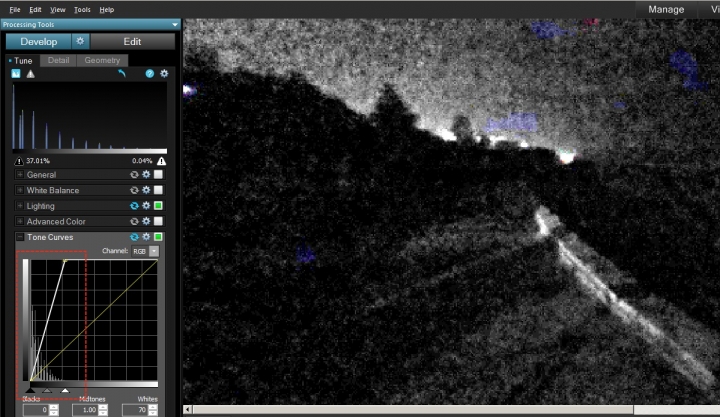Click the Blacks value field
Image resolution: width=720 pixels, height=417 pixels.
pyautogui.click(x=36, y=410)
